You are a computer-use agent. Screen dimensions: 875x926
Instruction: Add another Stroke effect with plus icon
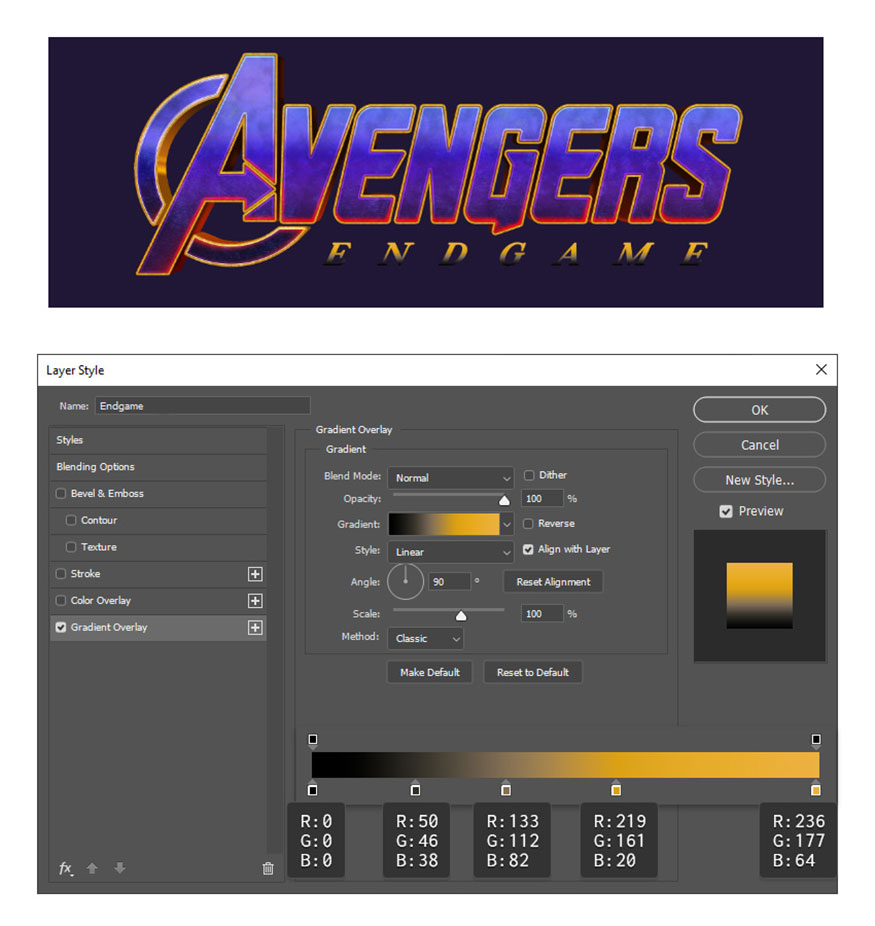255,574
